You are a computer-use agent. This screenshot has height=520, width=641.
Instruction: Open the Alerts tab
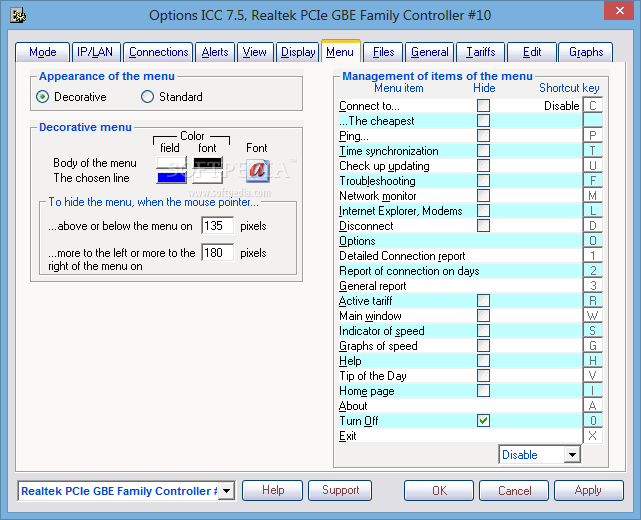[215, 52]
